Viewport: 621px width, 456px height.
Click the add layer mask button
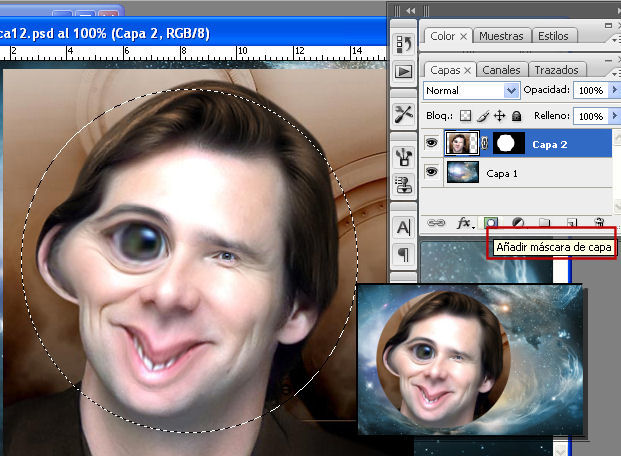tap(491, 223)
